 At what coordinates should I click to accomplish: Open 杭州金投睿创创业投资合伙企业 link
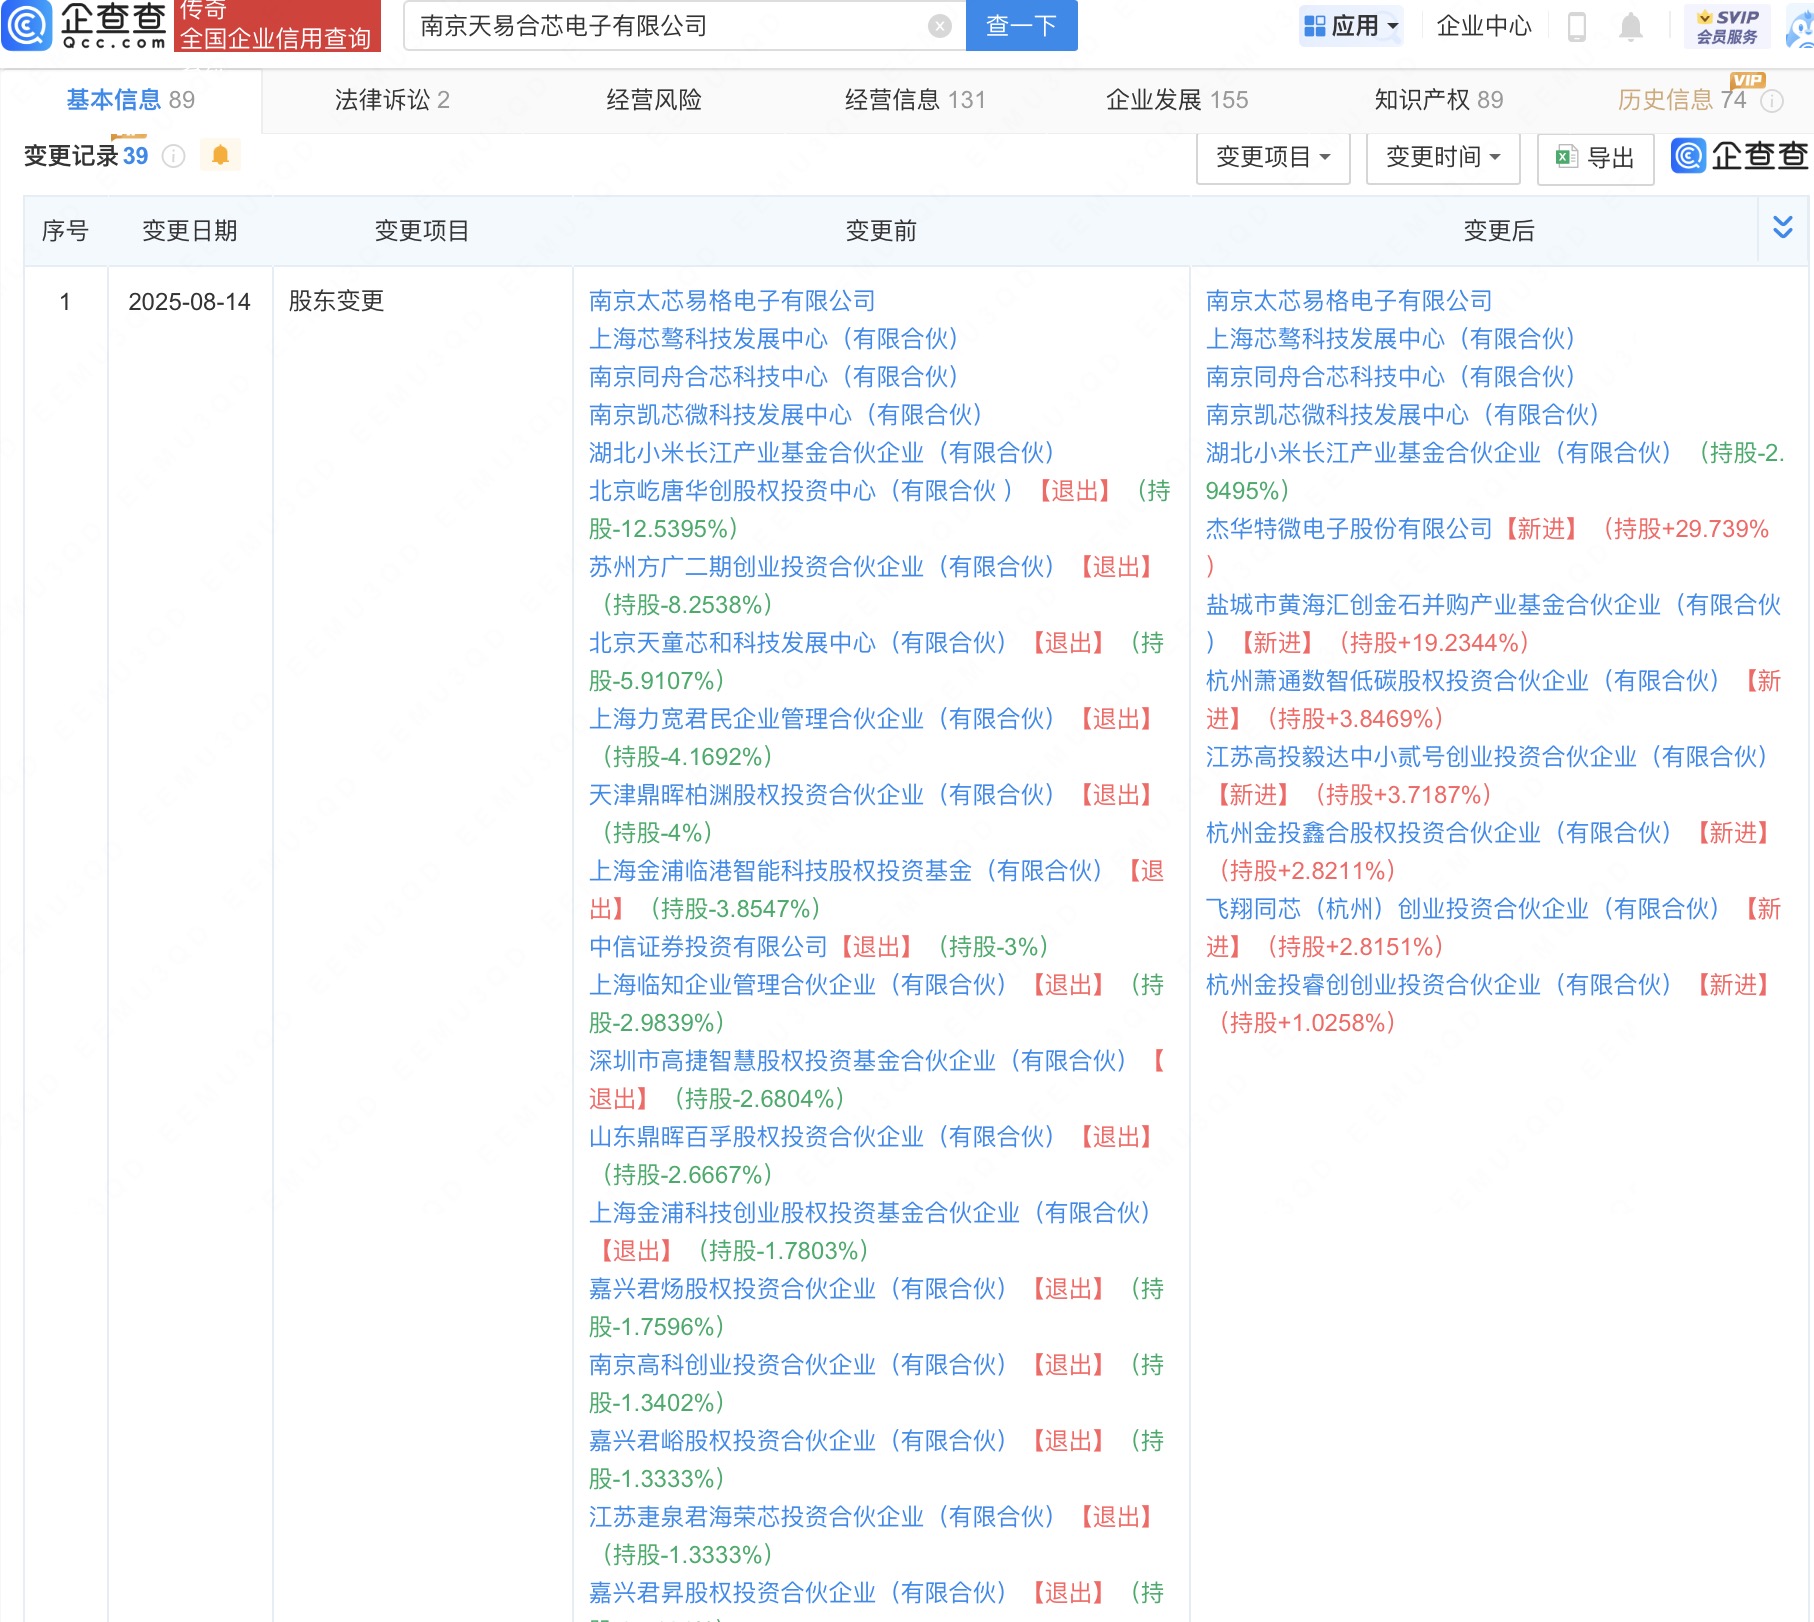coord(1439,985)
